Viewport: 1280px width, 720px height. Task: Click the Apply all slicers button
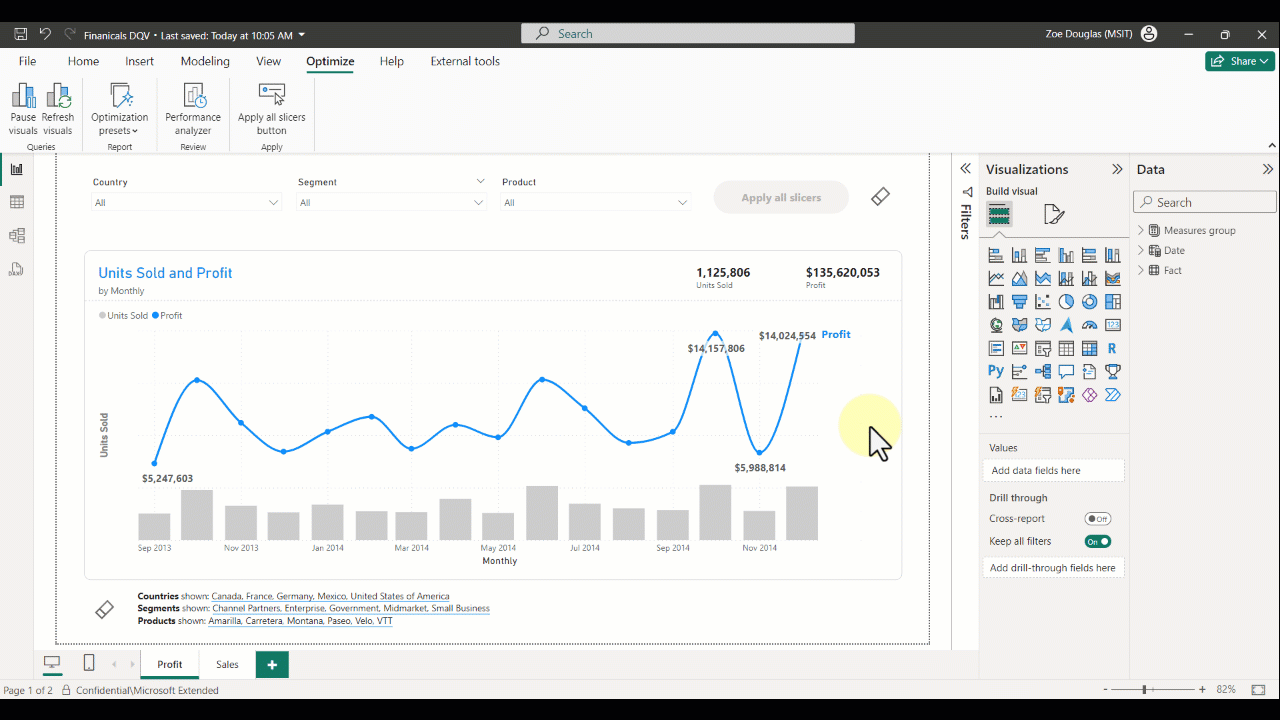(x=781, y=196)
